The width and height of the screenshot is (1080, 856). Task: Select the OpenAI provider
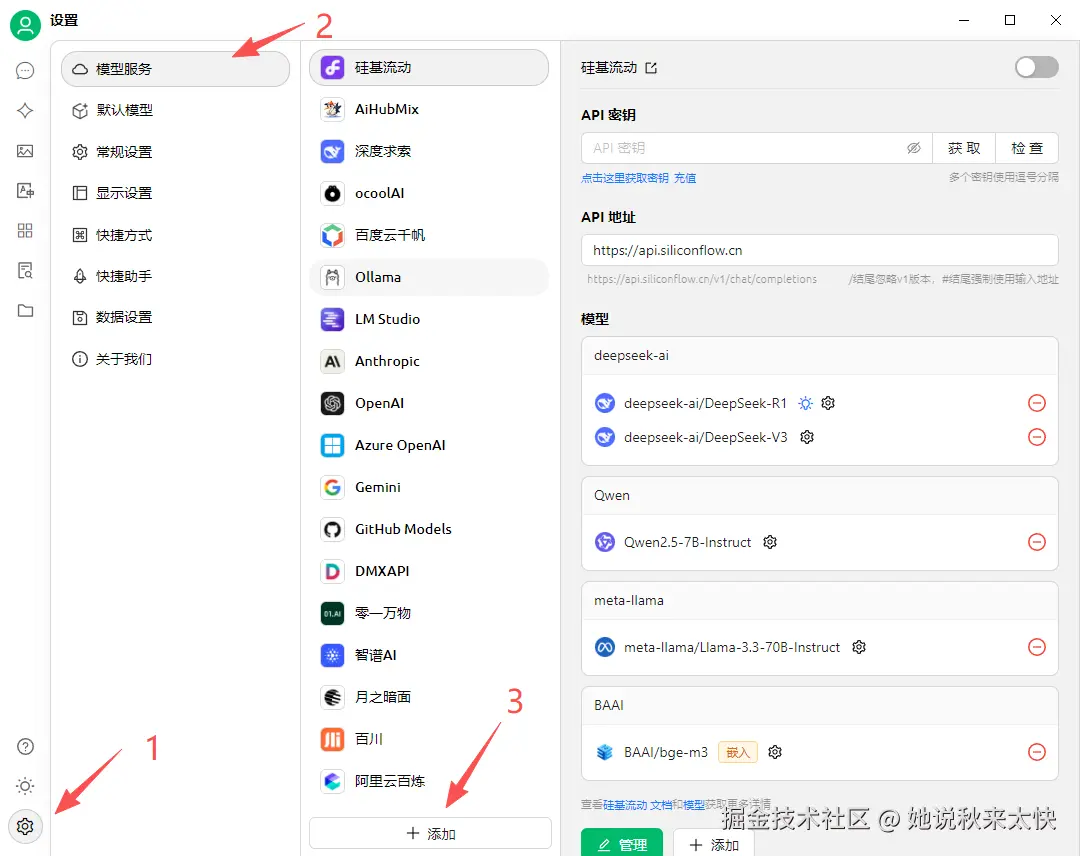coord(429,403)
